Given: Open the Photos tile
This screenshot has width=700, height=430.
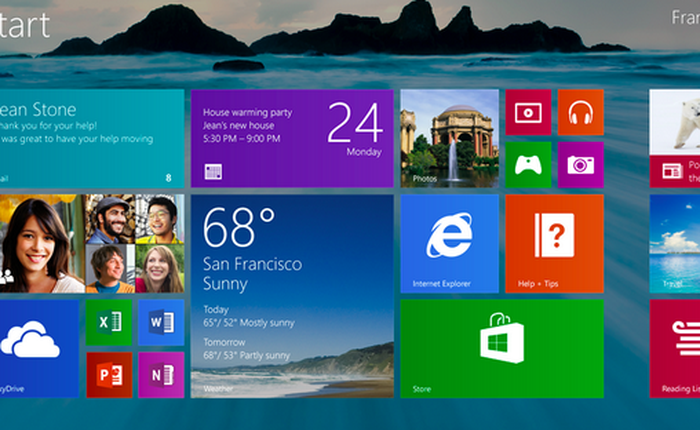Looking at the screenshot, I should pyautogui.click(x=450, y=138).
